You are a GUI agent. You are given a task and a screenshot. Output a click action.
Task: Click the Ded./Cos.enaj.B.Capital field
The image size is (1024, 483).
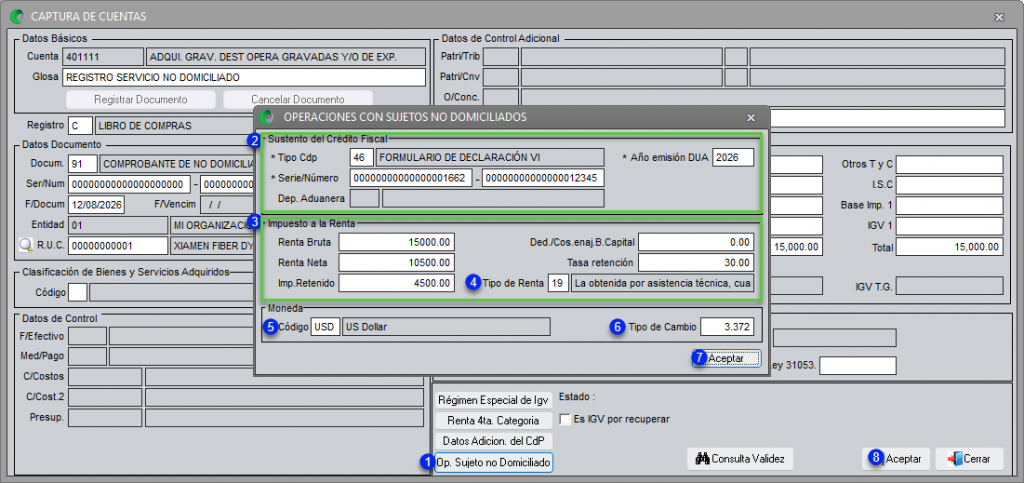[x=696, y=243]
